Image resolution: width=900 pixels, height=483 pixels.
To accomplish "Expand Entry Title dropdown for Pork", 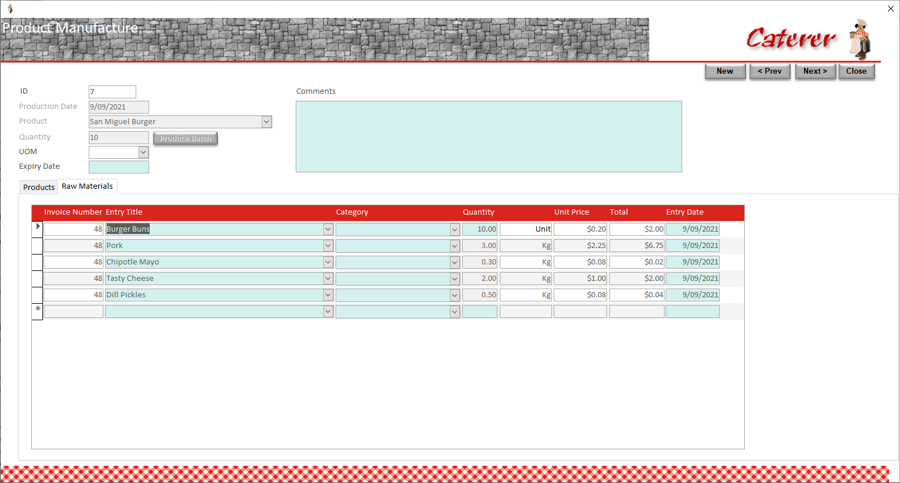I will (328, 246).
